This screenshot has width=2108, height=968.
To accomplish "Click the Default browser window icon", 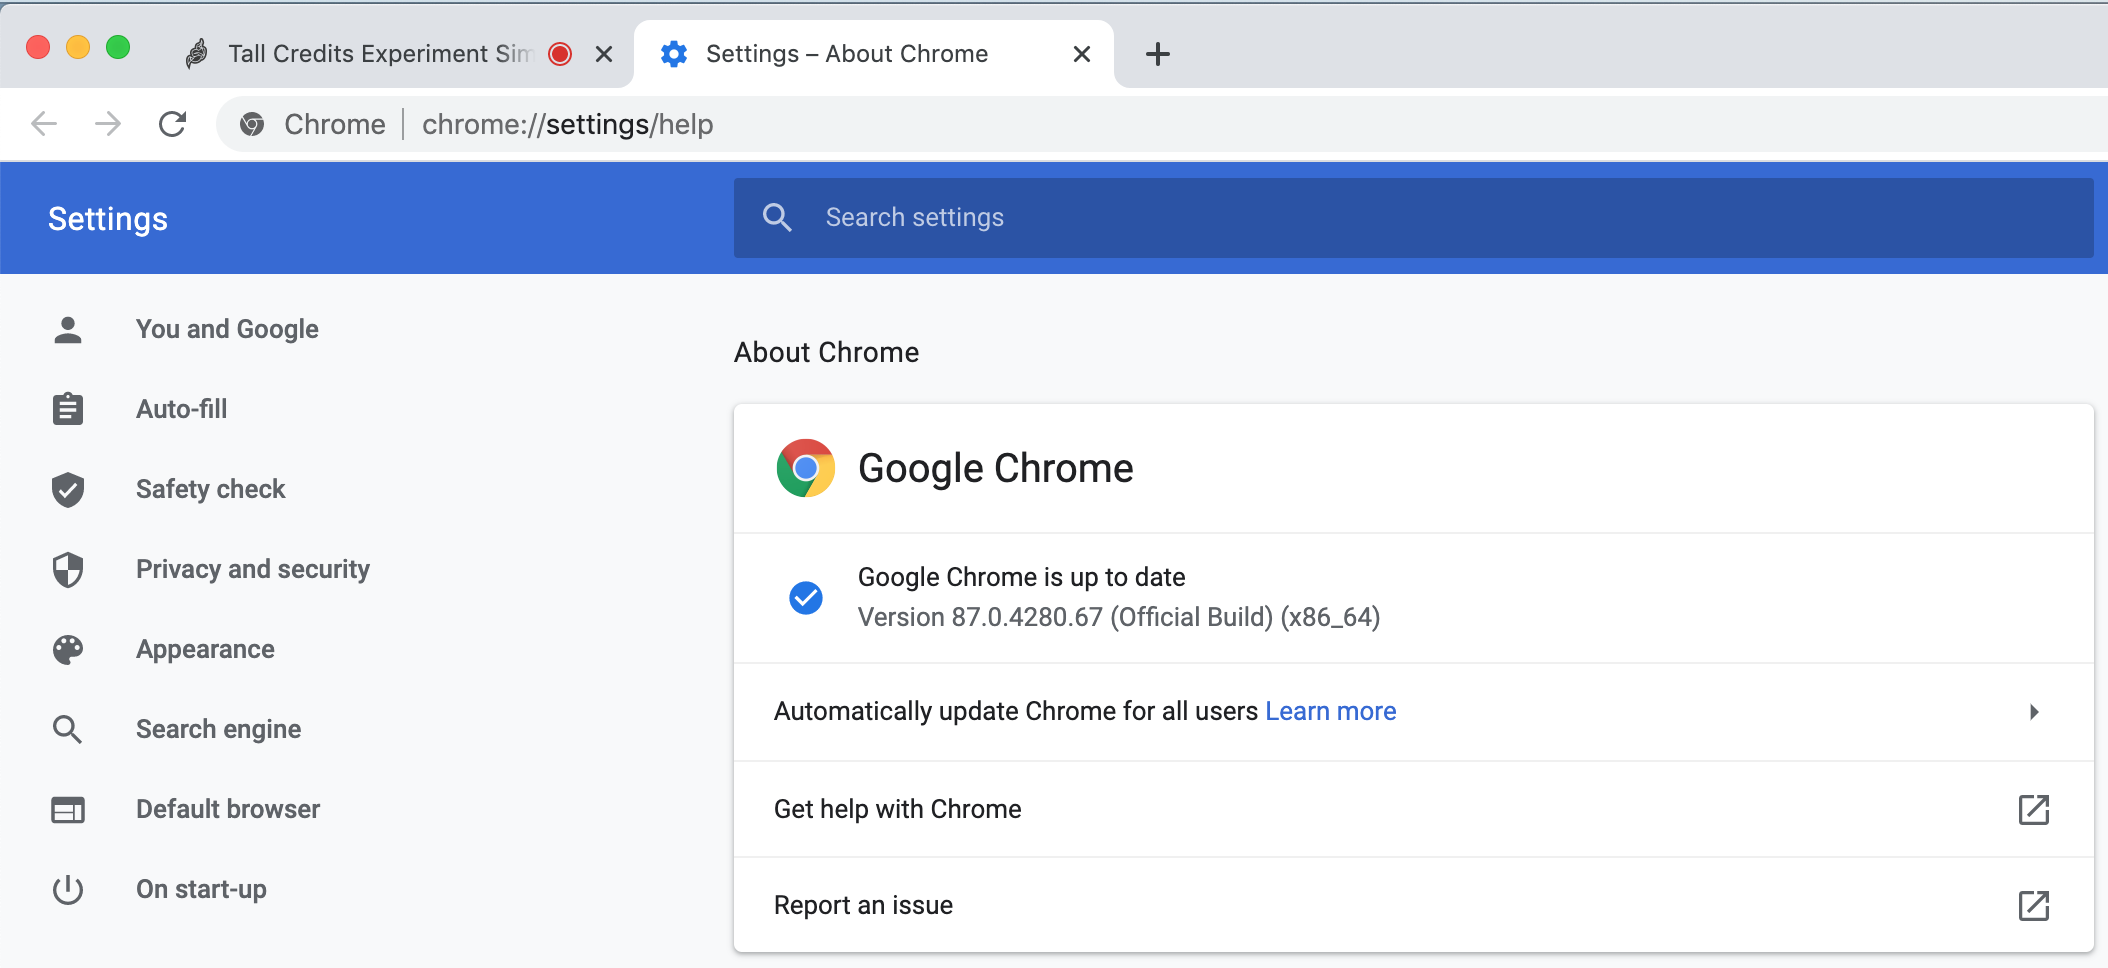I will (68, 809).
